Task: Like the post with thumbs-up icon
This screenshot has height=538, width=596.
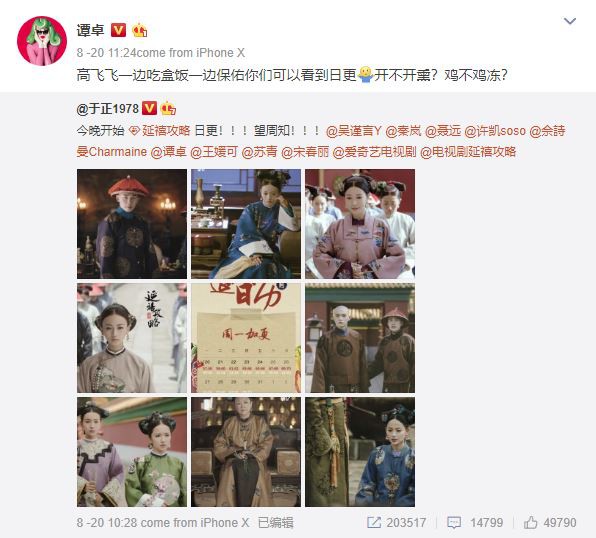Action: [531, 522]
